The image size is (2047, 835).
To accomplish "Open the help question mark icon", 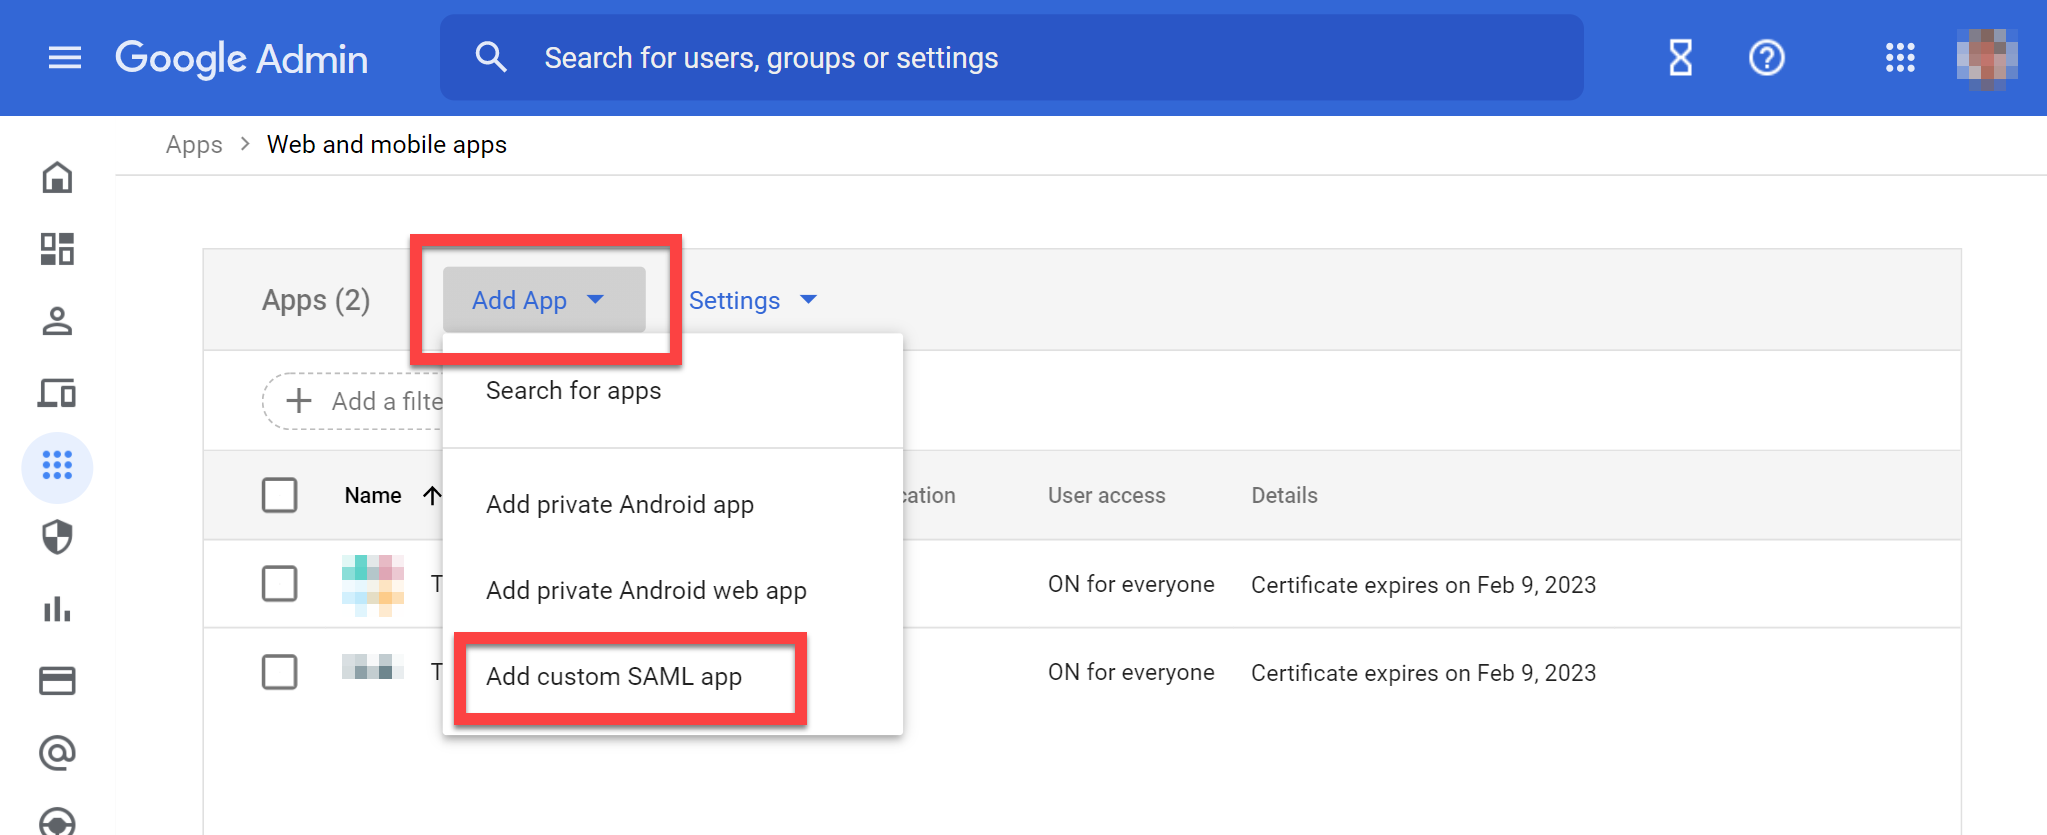I will point(1767,58).
